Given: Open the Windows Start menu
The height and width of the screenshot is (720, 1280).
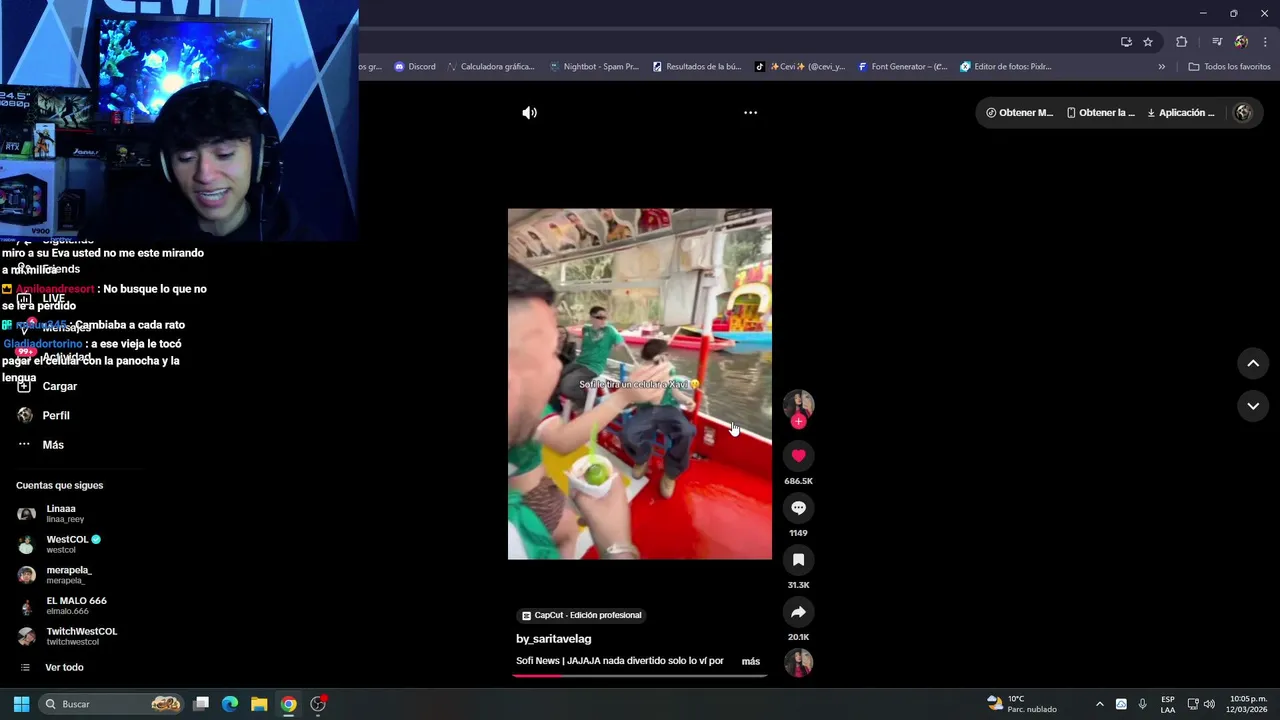Looking at the screenshot, I should click(21, 704).
